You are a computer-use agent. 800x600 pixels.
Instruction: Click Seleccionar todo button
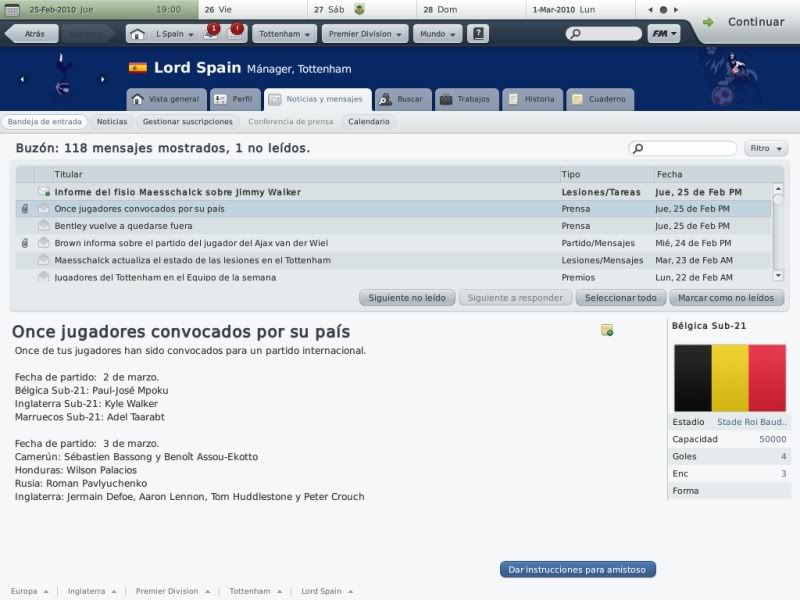click(x=620, y=297)
